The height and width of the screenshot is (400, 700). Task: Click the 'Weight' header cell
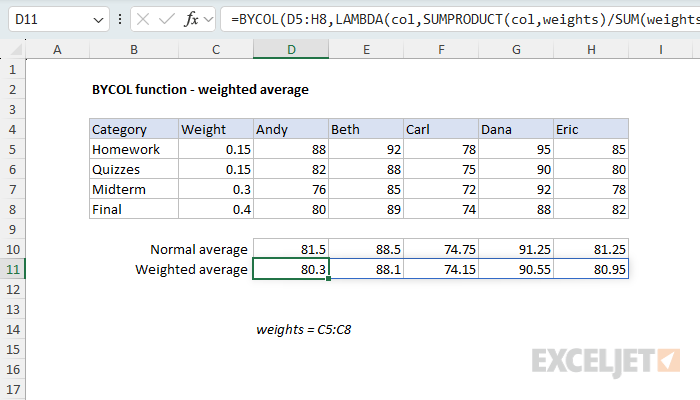point(216,129)
